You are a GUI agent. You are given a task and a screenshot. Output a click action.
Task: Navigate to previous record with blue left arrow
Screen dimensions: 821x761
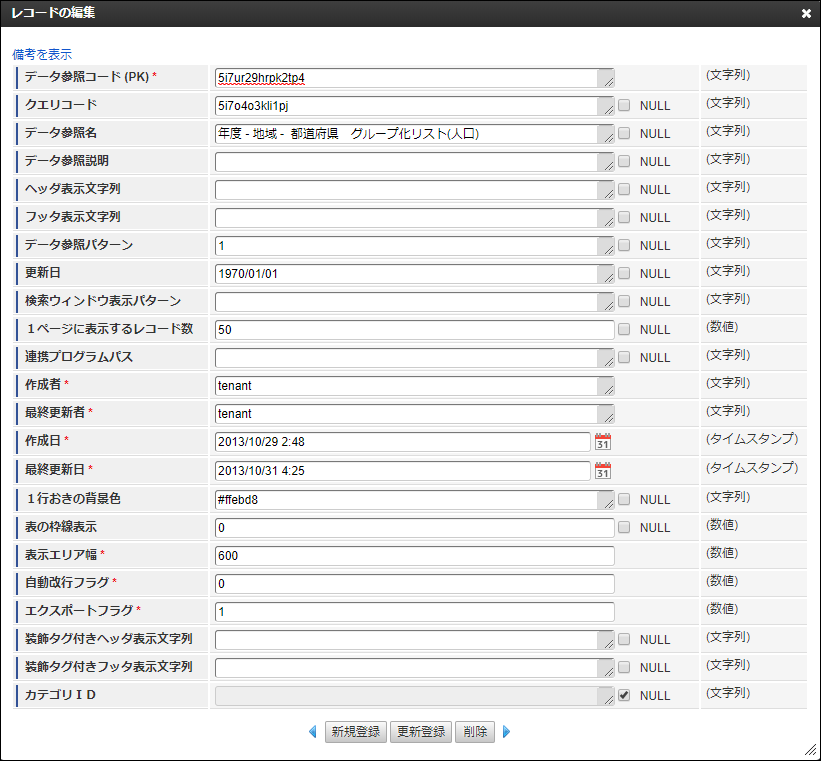pyautogui.click(x=311, y=732)
